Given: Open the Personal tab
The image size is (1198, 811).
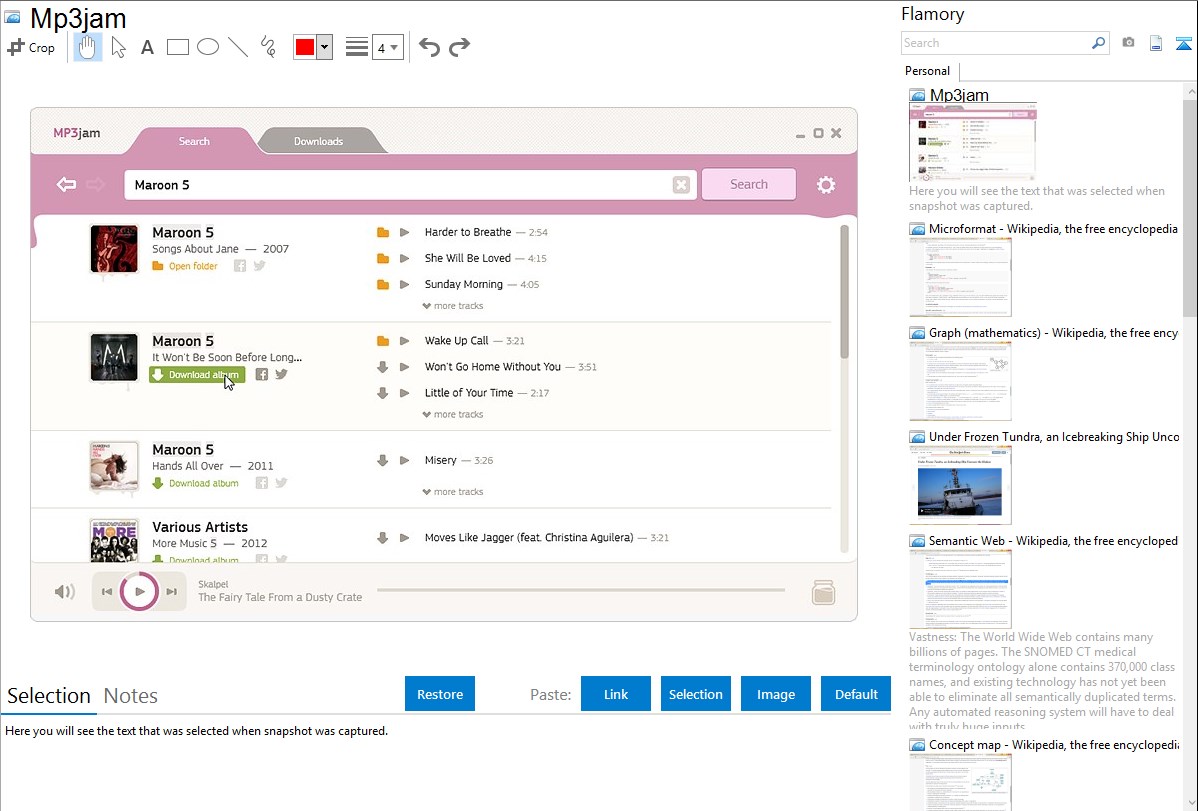Looking at the screenshot, I should click(928, 71).
